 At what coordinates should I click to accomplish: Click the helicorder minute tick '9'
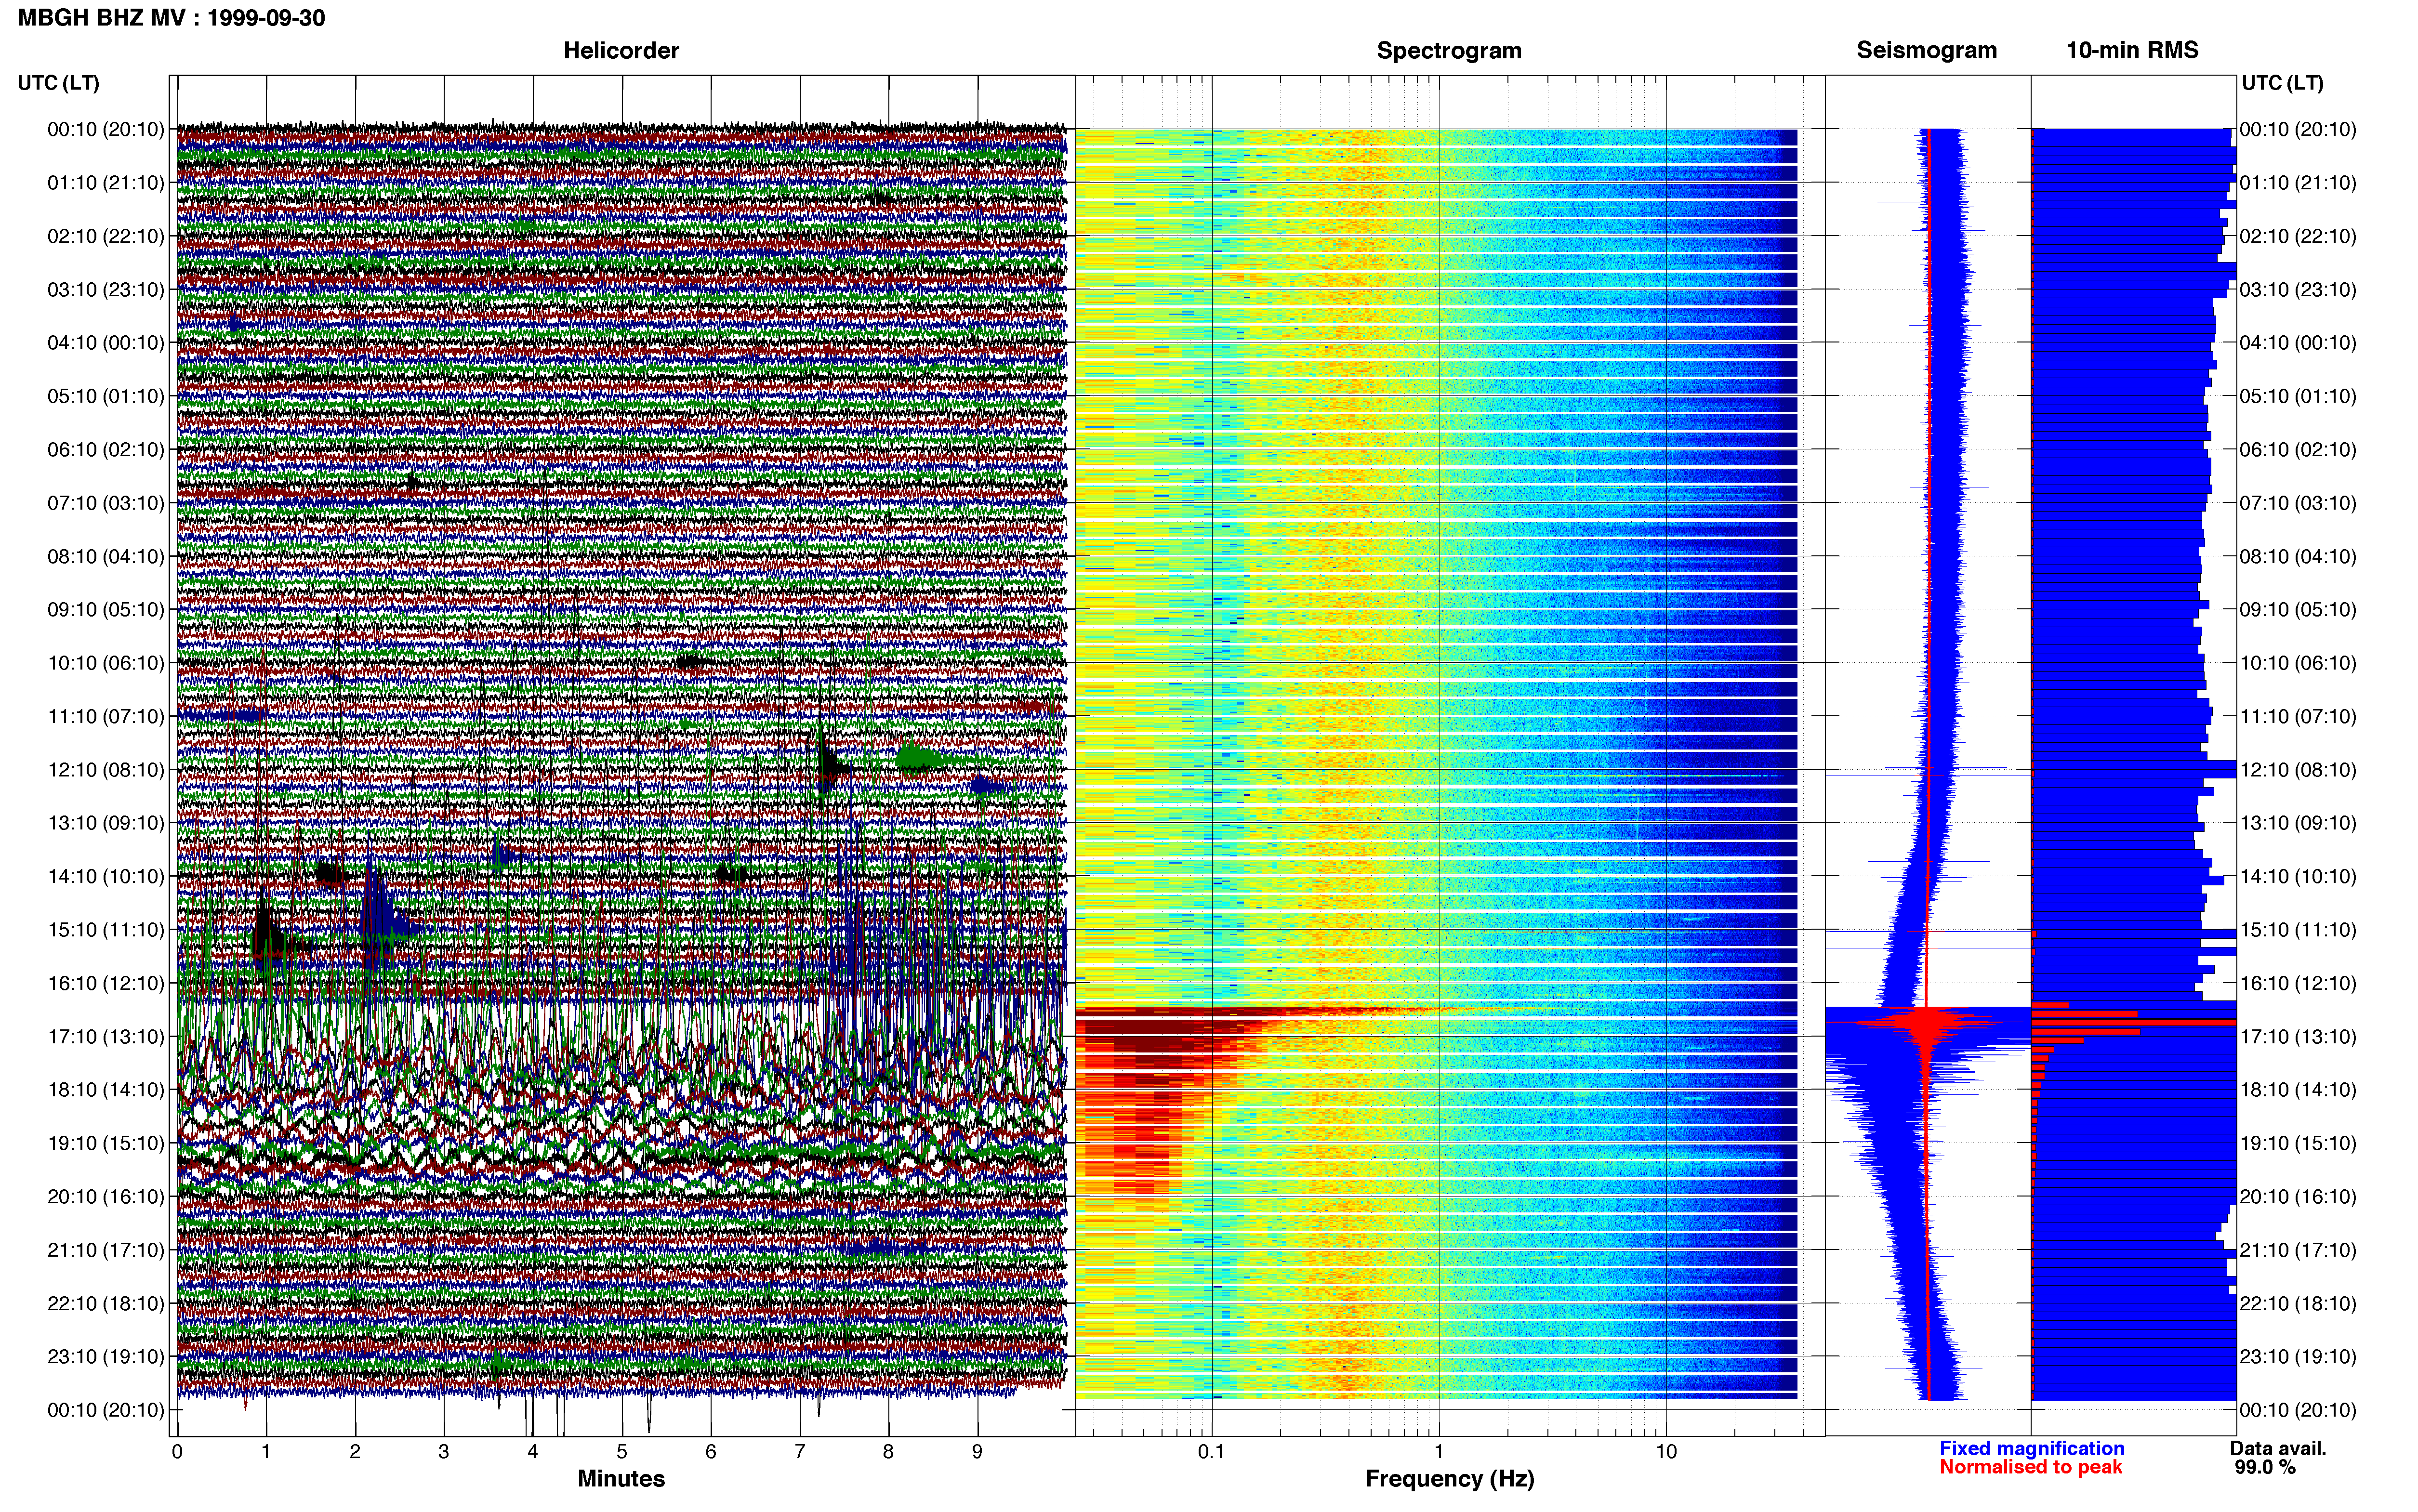pos(977,1452)
